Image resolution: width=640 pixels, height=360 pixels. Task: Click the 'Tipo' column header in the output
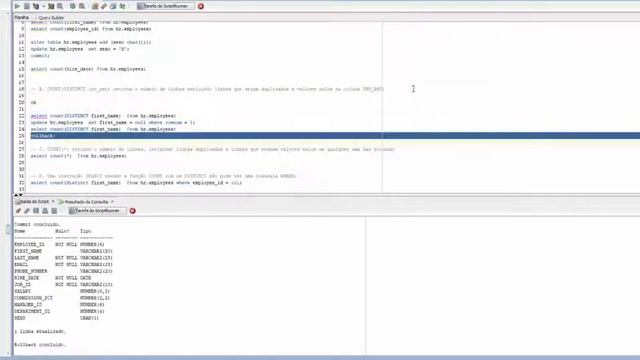(x=85, y=231)
